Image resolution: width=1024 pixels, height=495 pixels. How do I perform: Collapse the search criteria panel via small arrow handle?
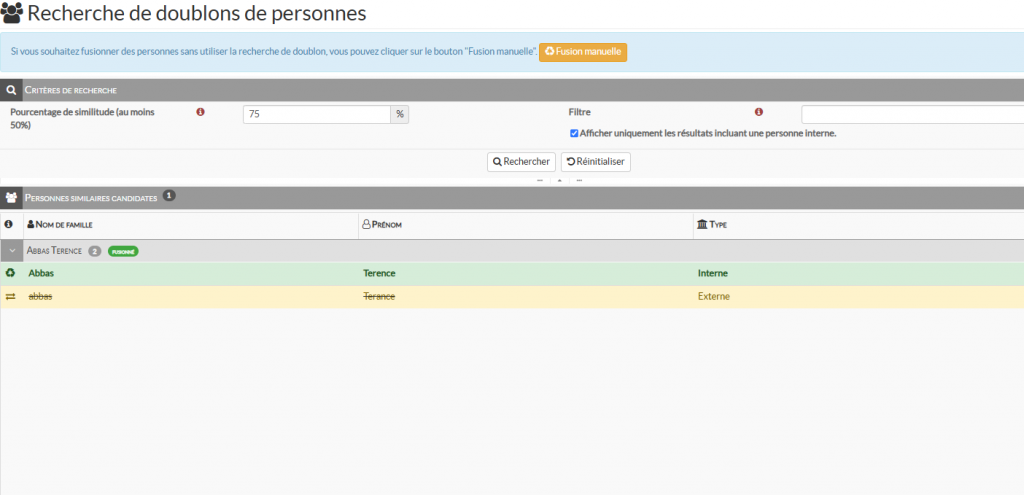[x=559, y=181]
